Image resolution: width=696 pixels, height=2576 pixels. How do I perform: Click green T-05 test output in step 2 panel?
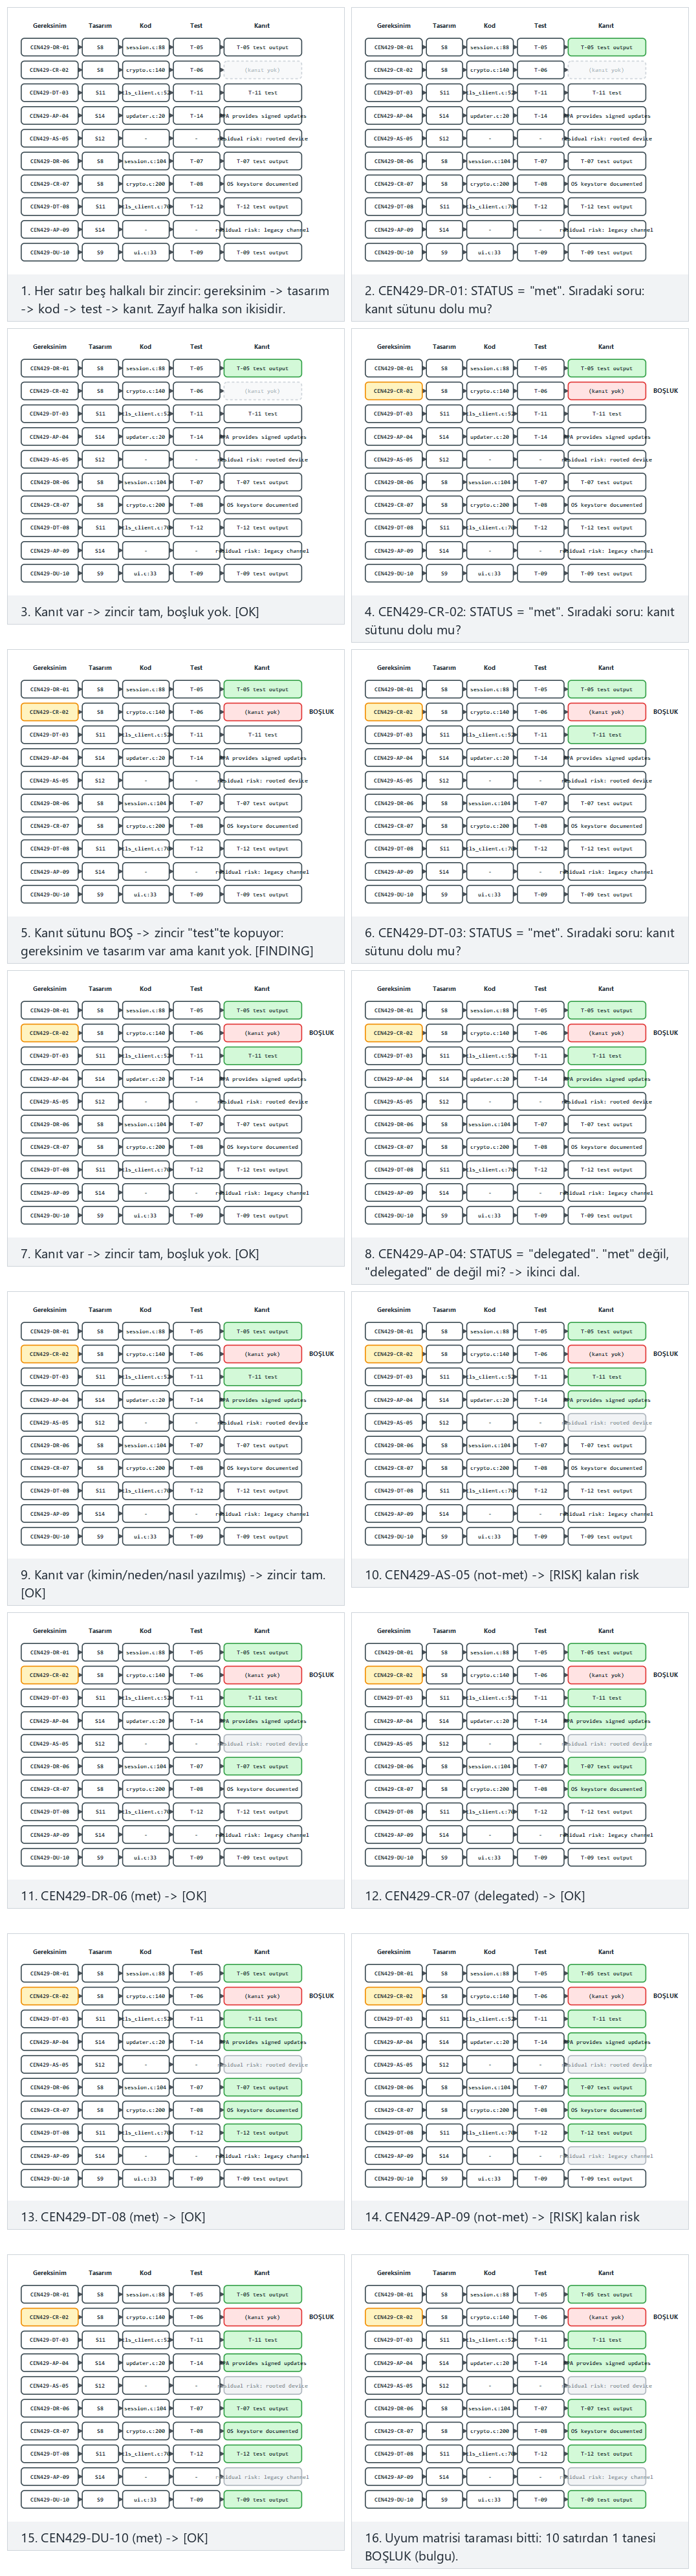click(x=606, y=47)
